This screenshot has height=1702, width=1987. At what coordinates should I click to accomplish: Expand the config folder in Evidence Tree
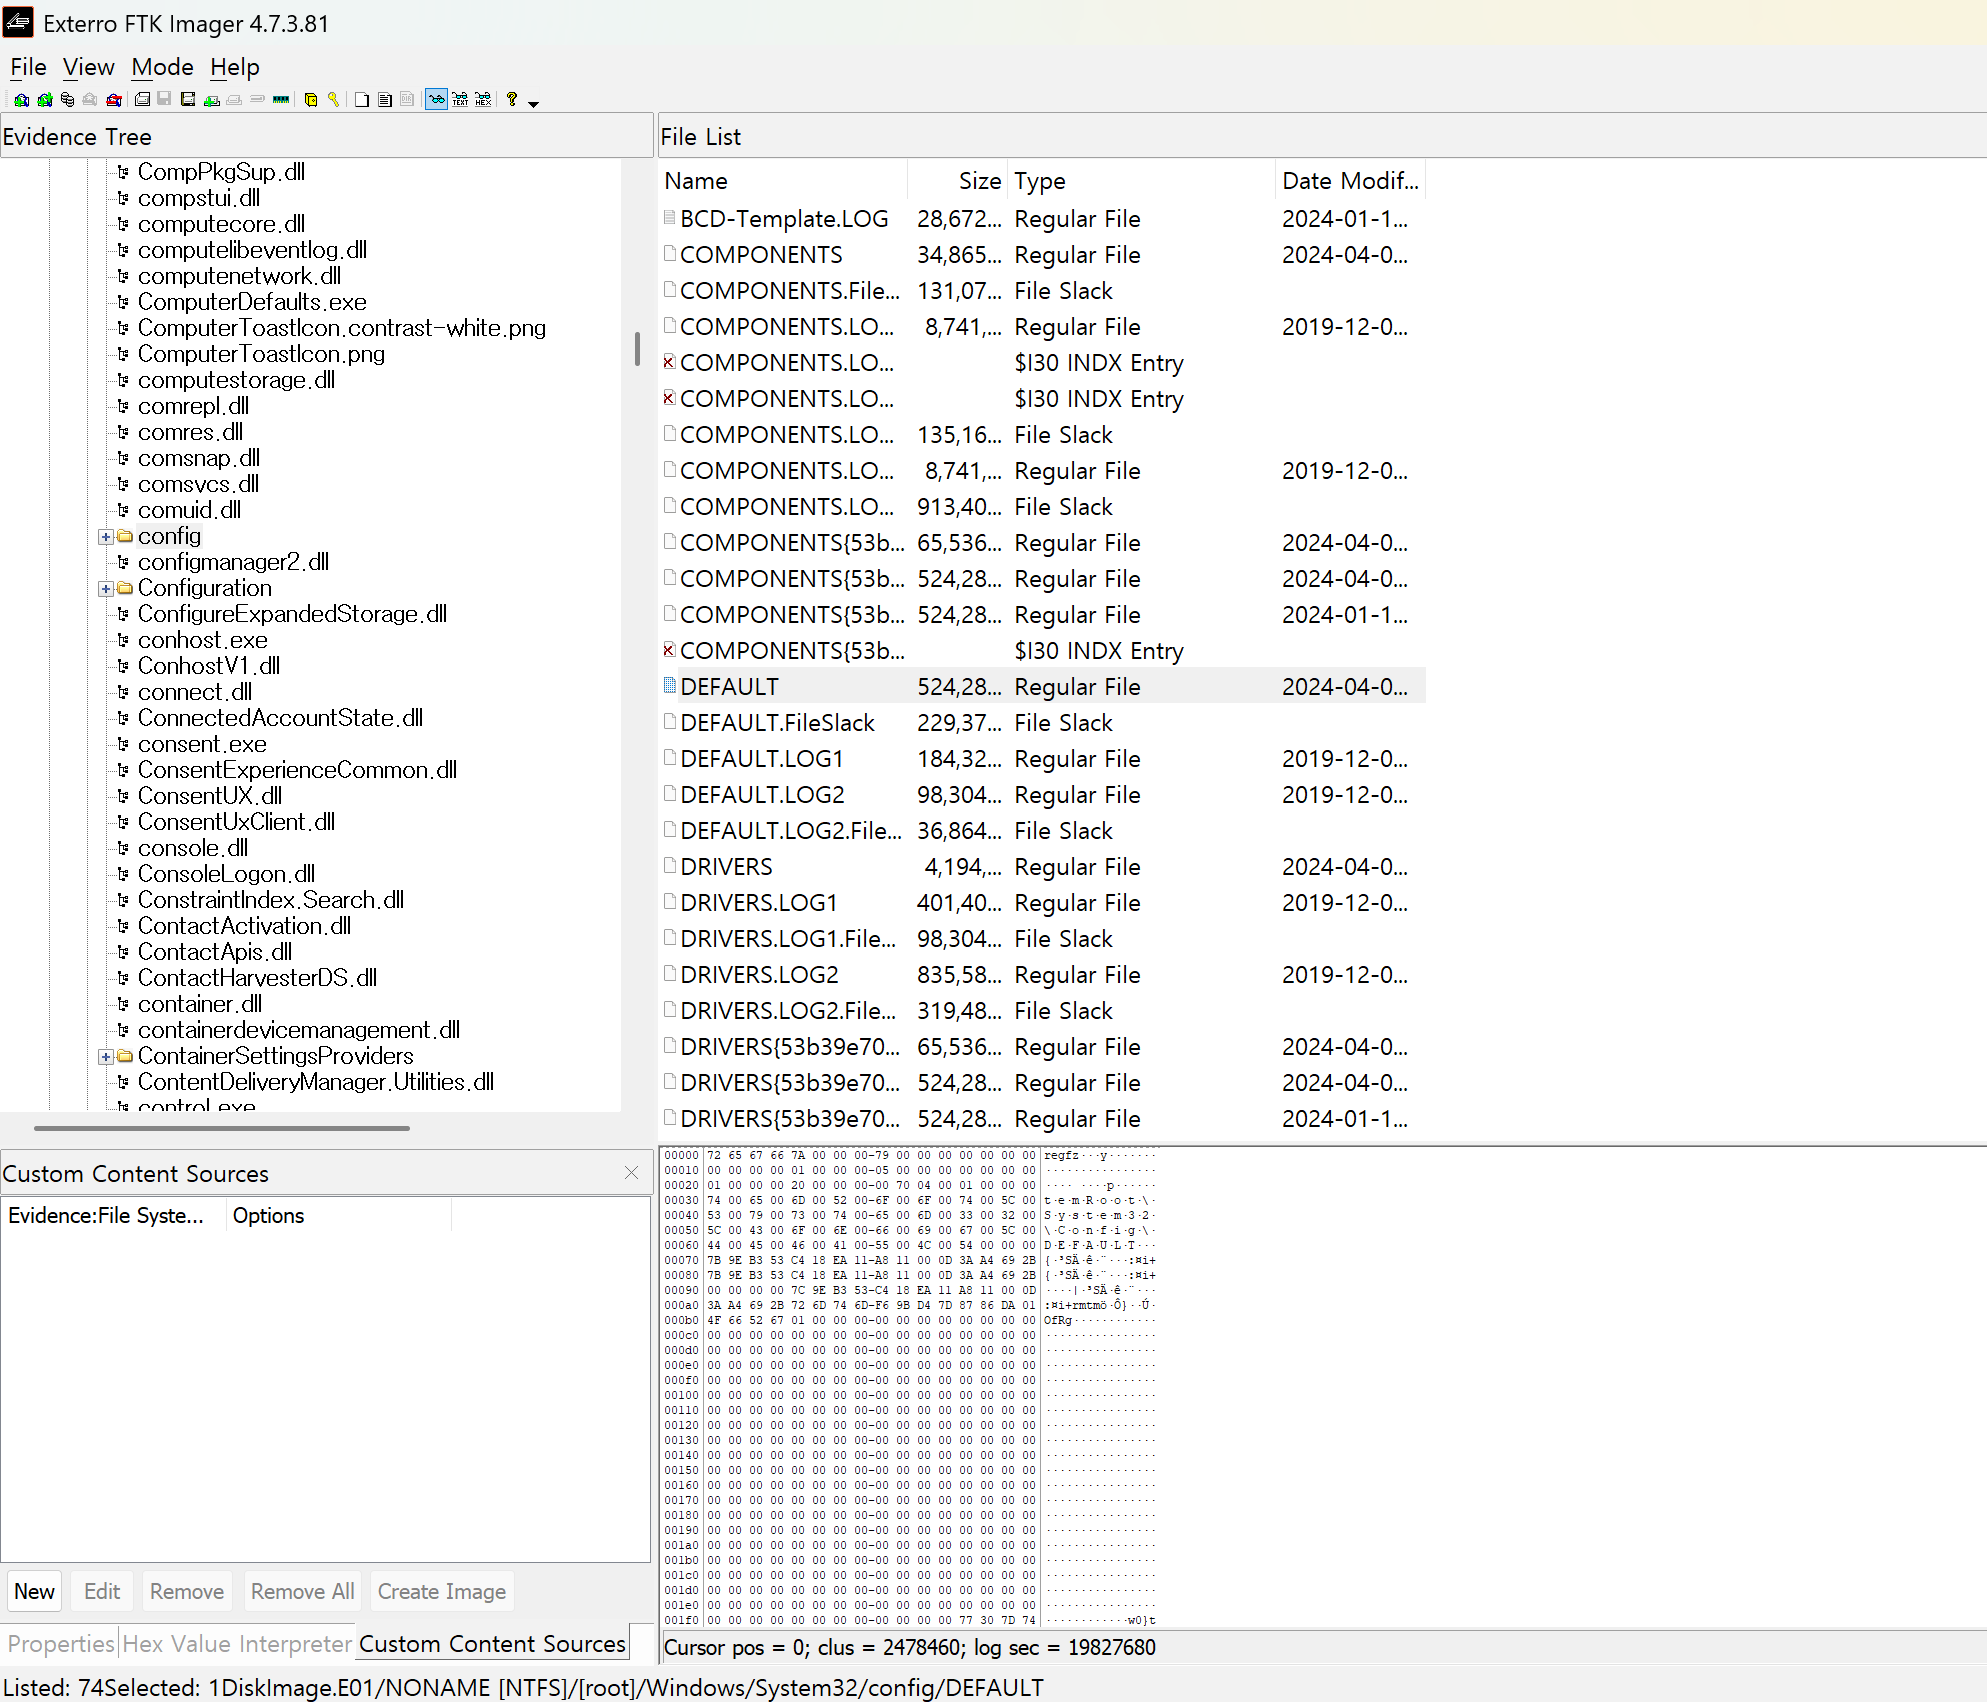click(105, 537)
